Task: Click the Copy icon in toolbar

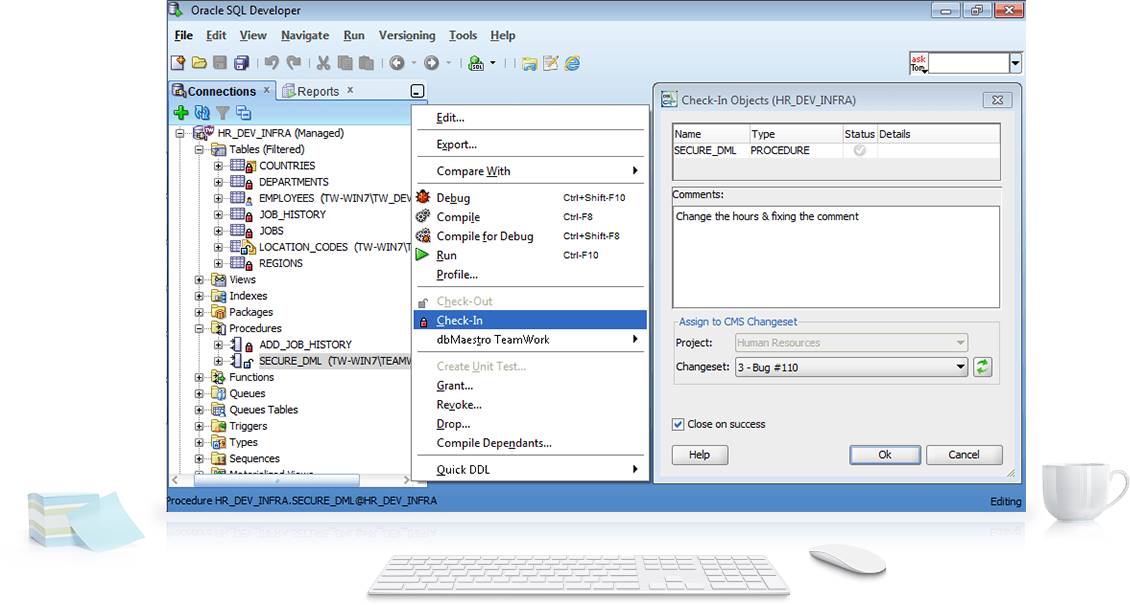Action: point(345,63)
